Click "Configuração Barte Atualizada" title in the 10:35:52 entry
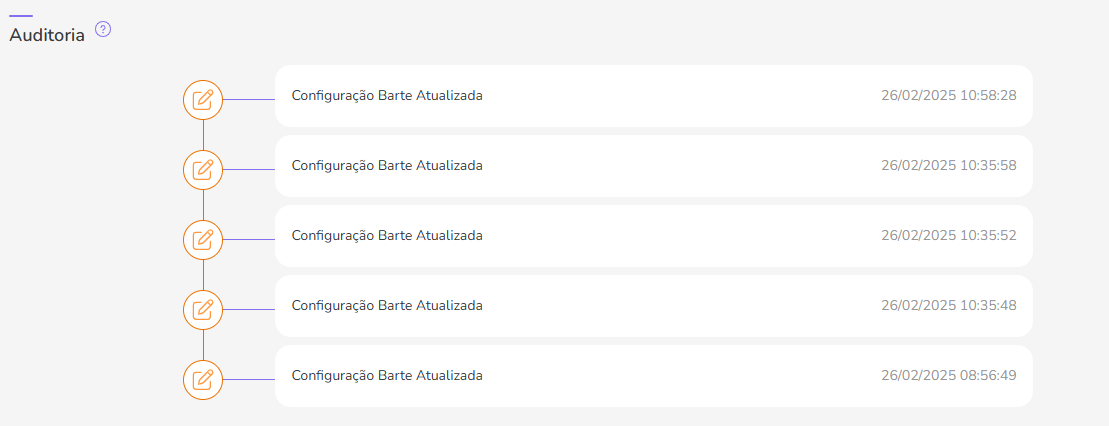Screen dimensions: 1109x426 click(x=387, y=236)
